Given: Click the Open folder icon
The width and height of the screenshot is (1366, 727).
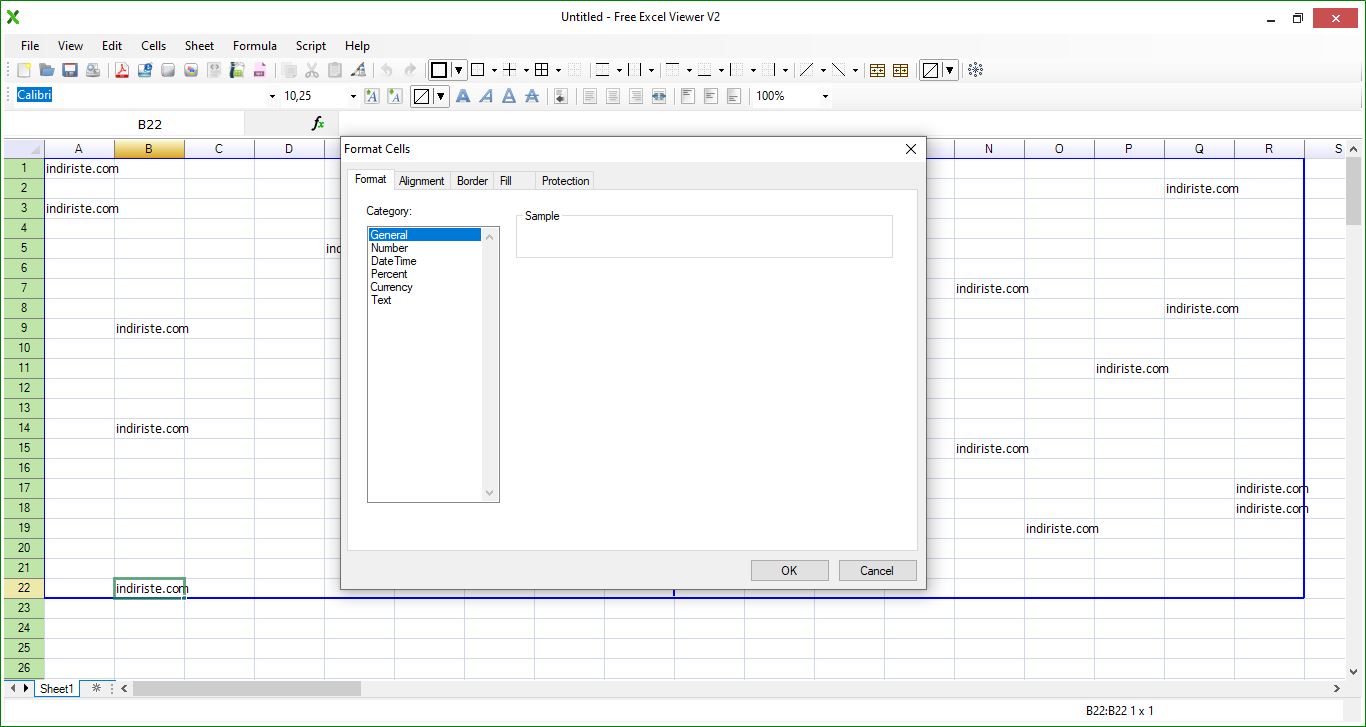Looking at the screenshot, I should [x=47, y=70].
